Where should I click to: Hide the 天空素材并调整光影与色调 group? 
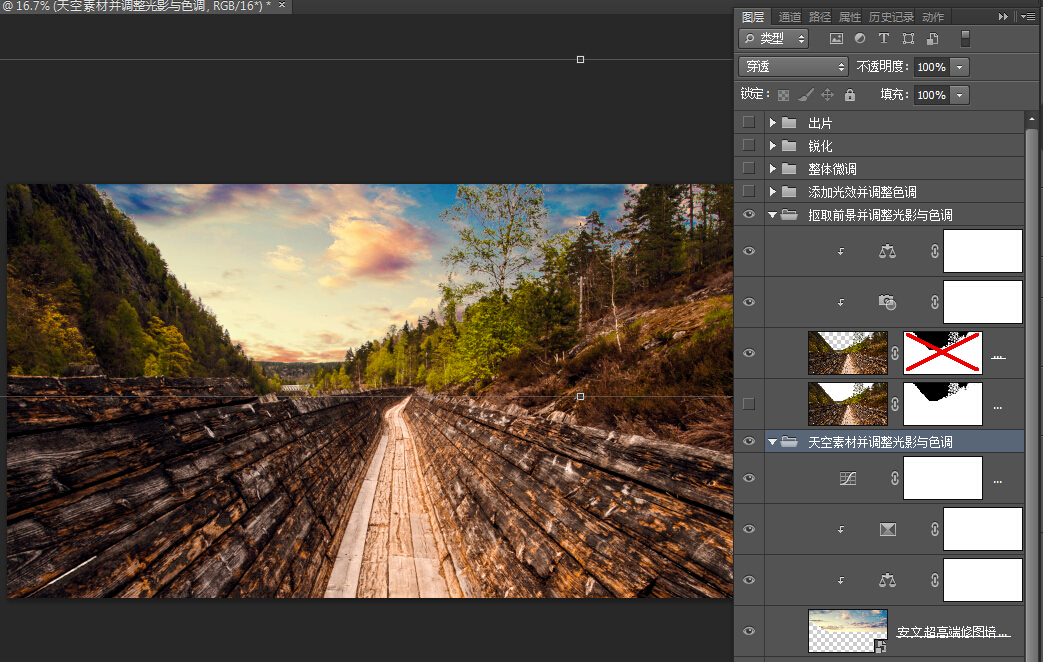749,441
